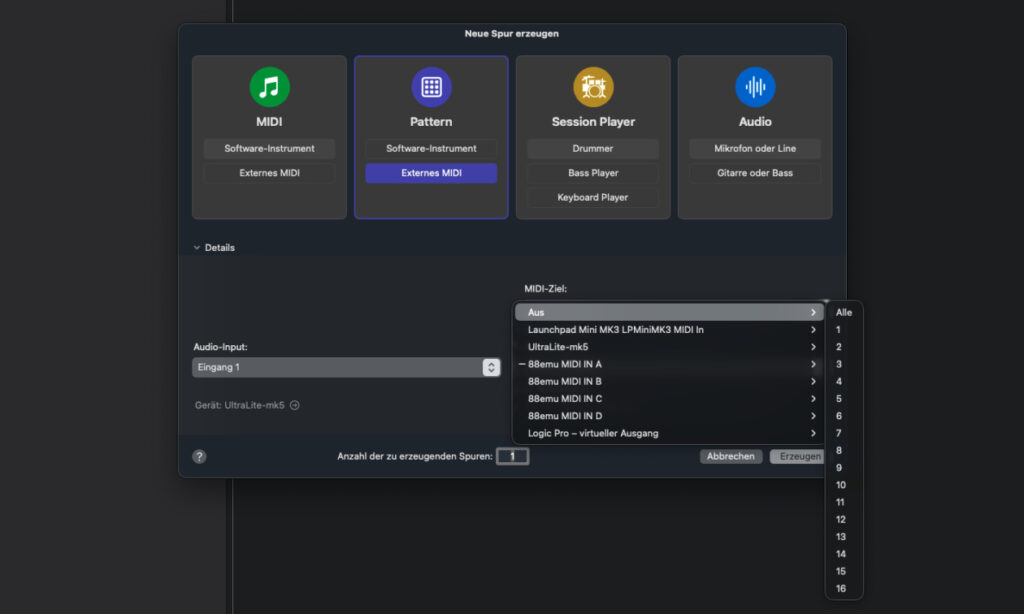Choose 88emu MIDI IN D destination

pos(669,416)
